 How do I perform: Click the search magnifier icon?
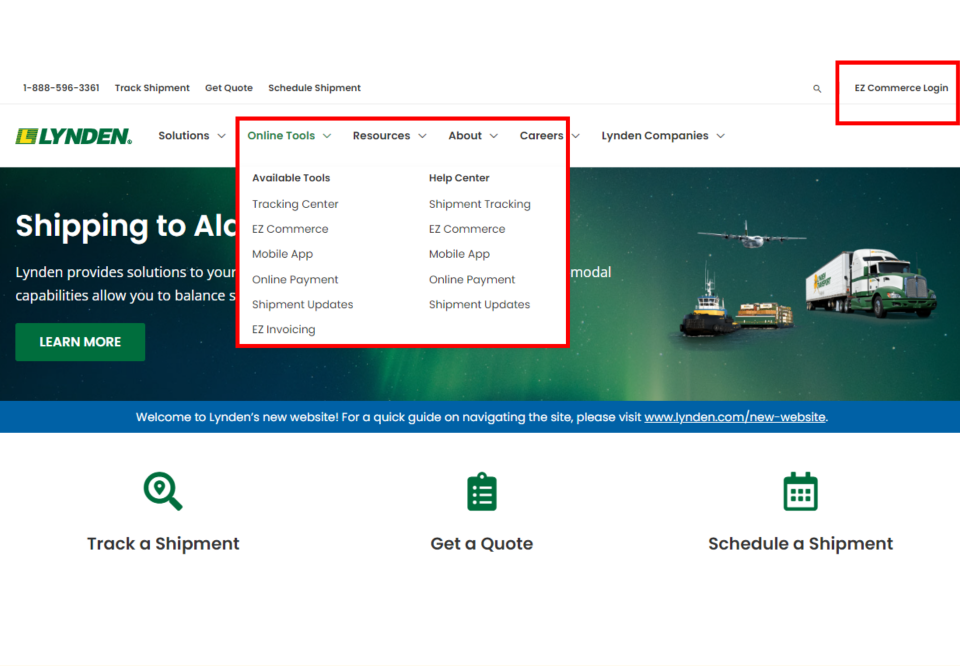[x=817, y=89]
